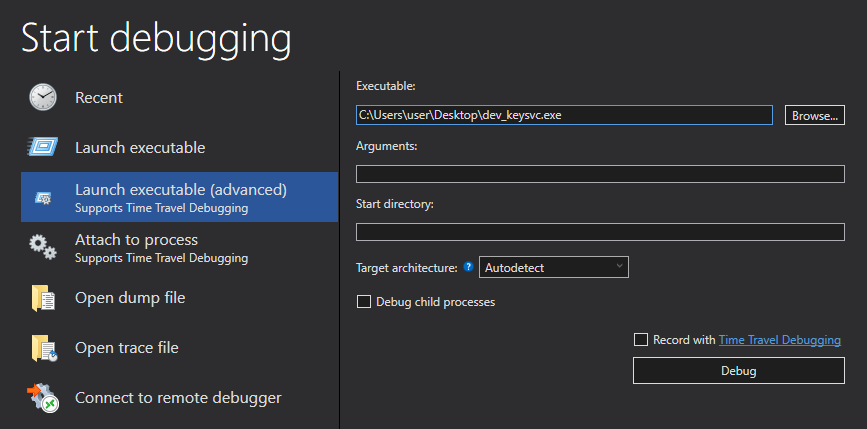Click the Connect to remote debugger icon
This screenshot has width=867, height=429.
tap(43, 398)
